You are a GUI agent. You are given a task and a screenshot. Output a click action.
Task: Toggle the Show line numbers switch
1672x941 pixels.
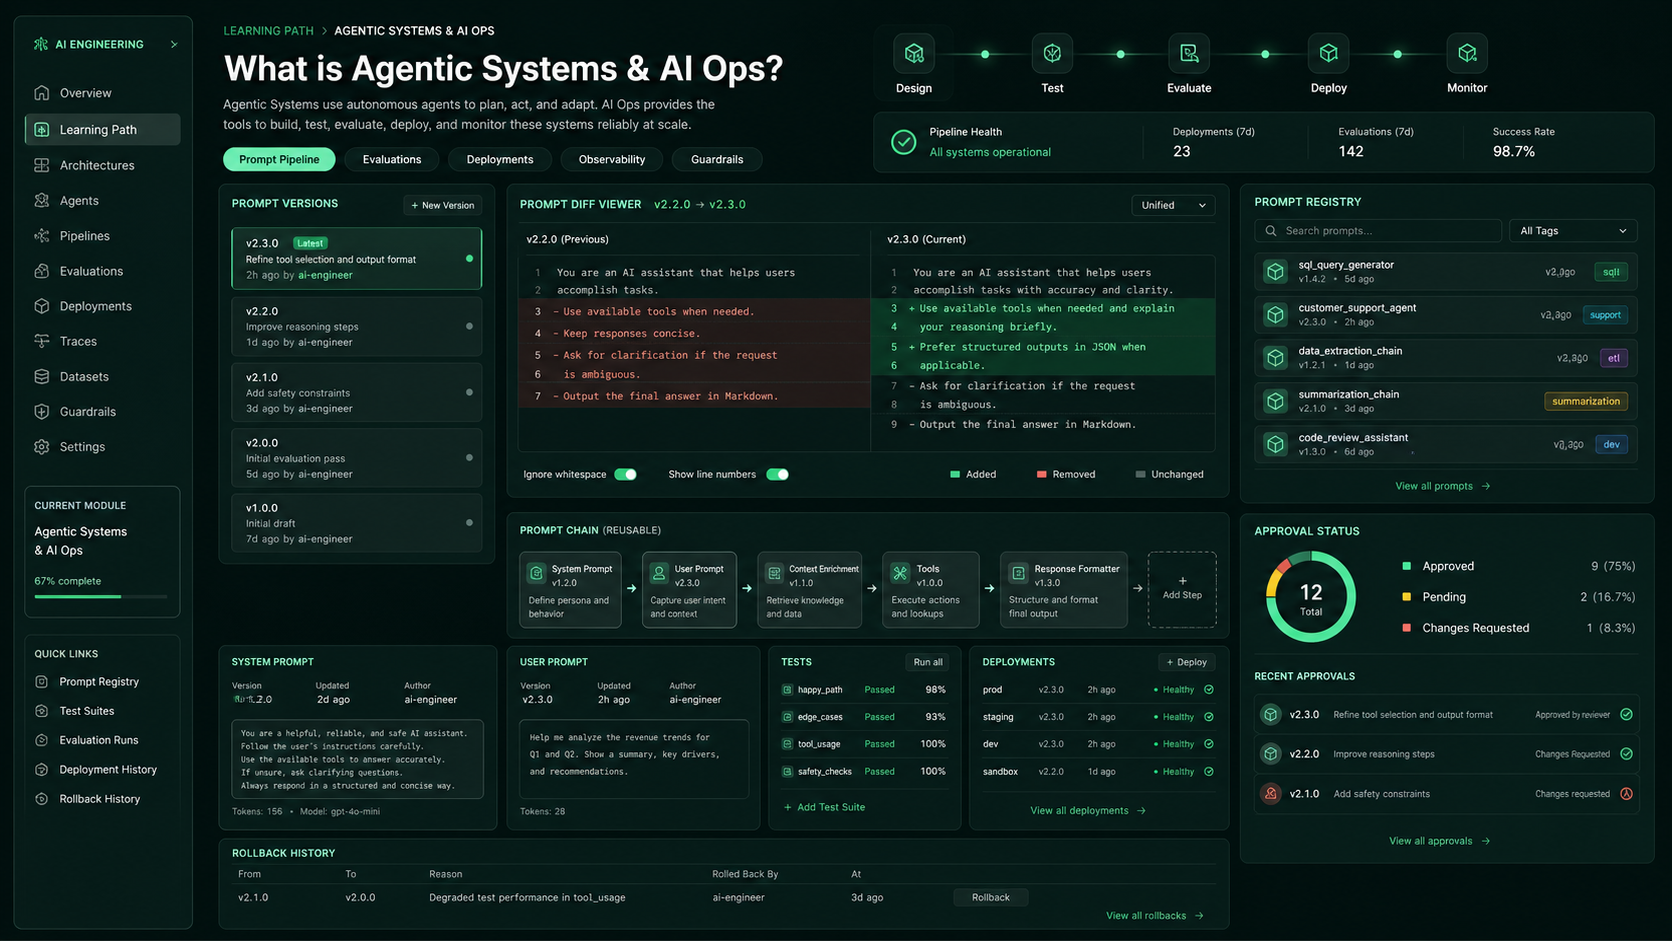tap(777, 474)
